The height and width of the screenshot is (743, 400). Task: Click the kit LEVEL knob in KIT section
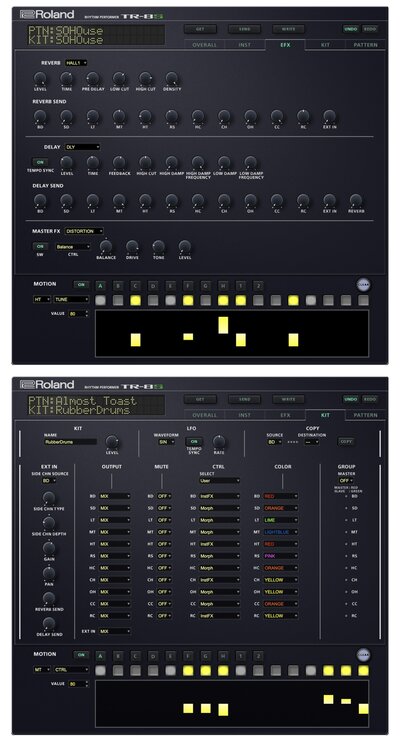[112, 442]
